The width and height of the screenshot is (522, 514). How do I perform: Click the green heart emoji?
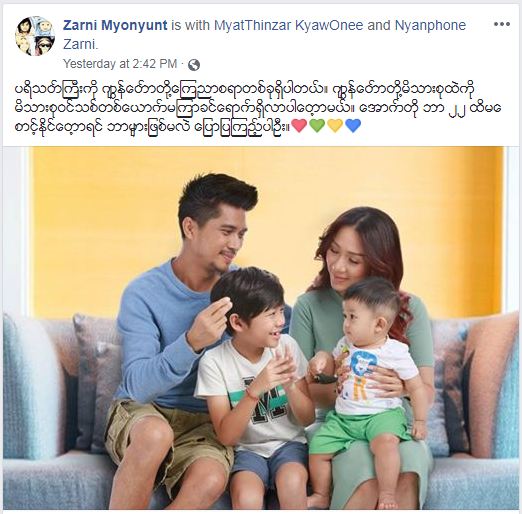(317, 126)
